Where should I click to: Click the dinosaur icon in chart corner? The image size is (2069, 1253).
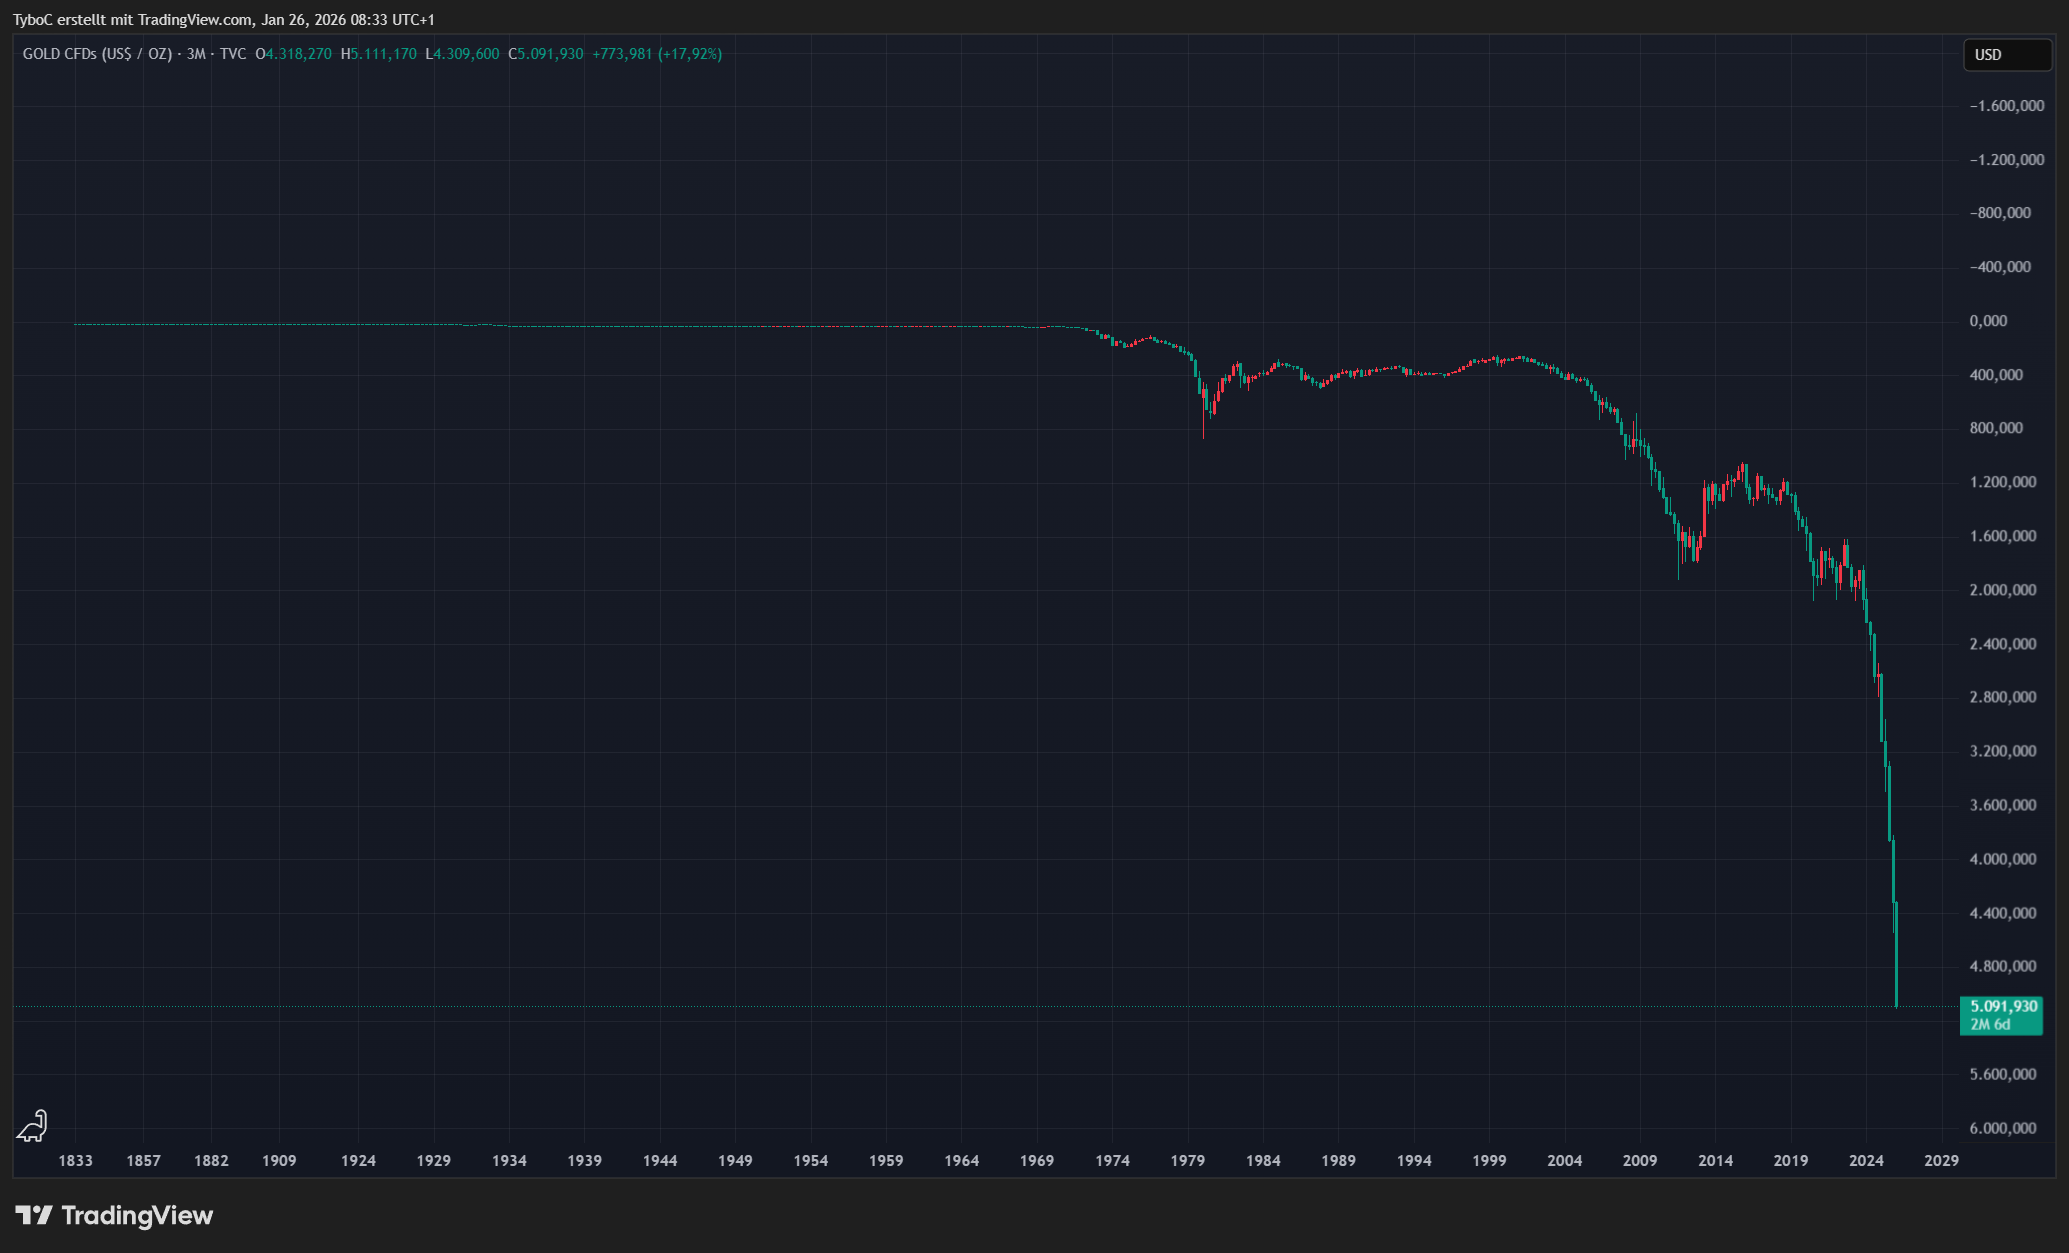tap(32, 1126)
